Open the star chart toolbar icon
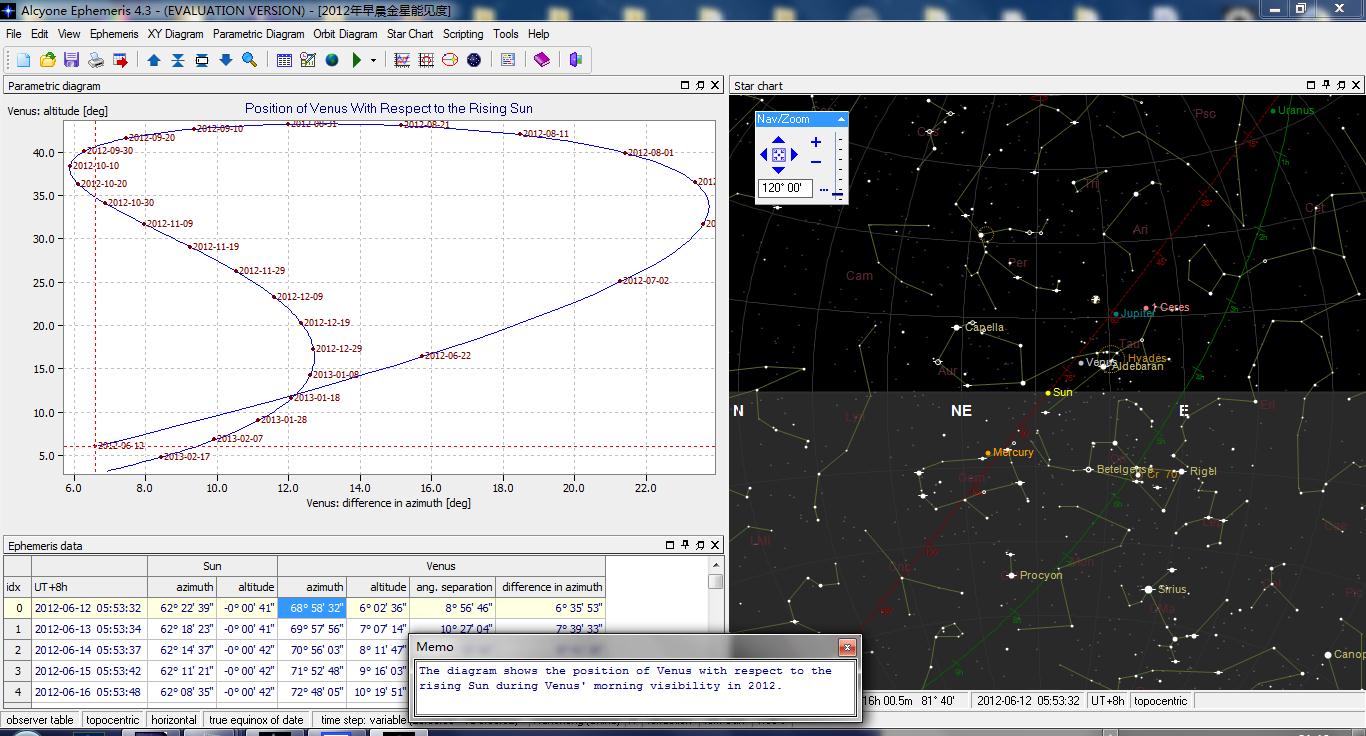The width and height of the screenshot is (1366, 736). click(474, 60)
